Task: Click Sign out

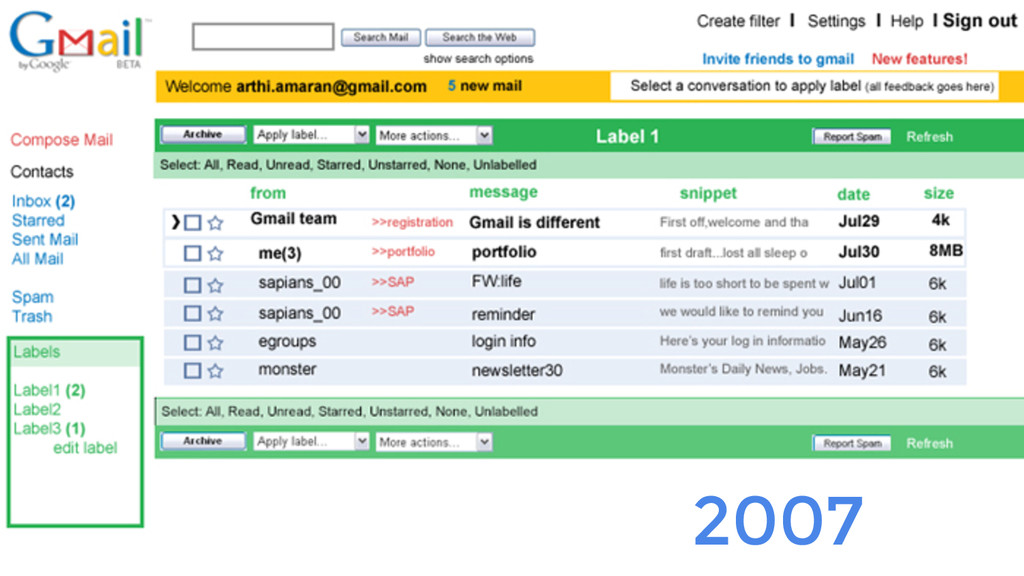Action: tap(980, 21)
